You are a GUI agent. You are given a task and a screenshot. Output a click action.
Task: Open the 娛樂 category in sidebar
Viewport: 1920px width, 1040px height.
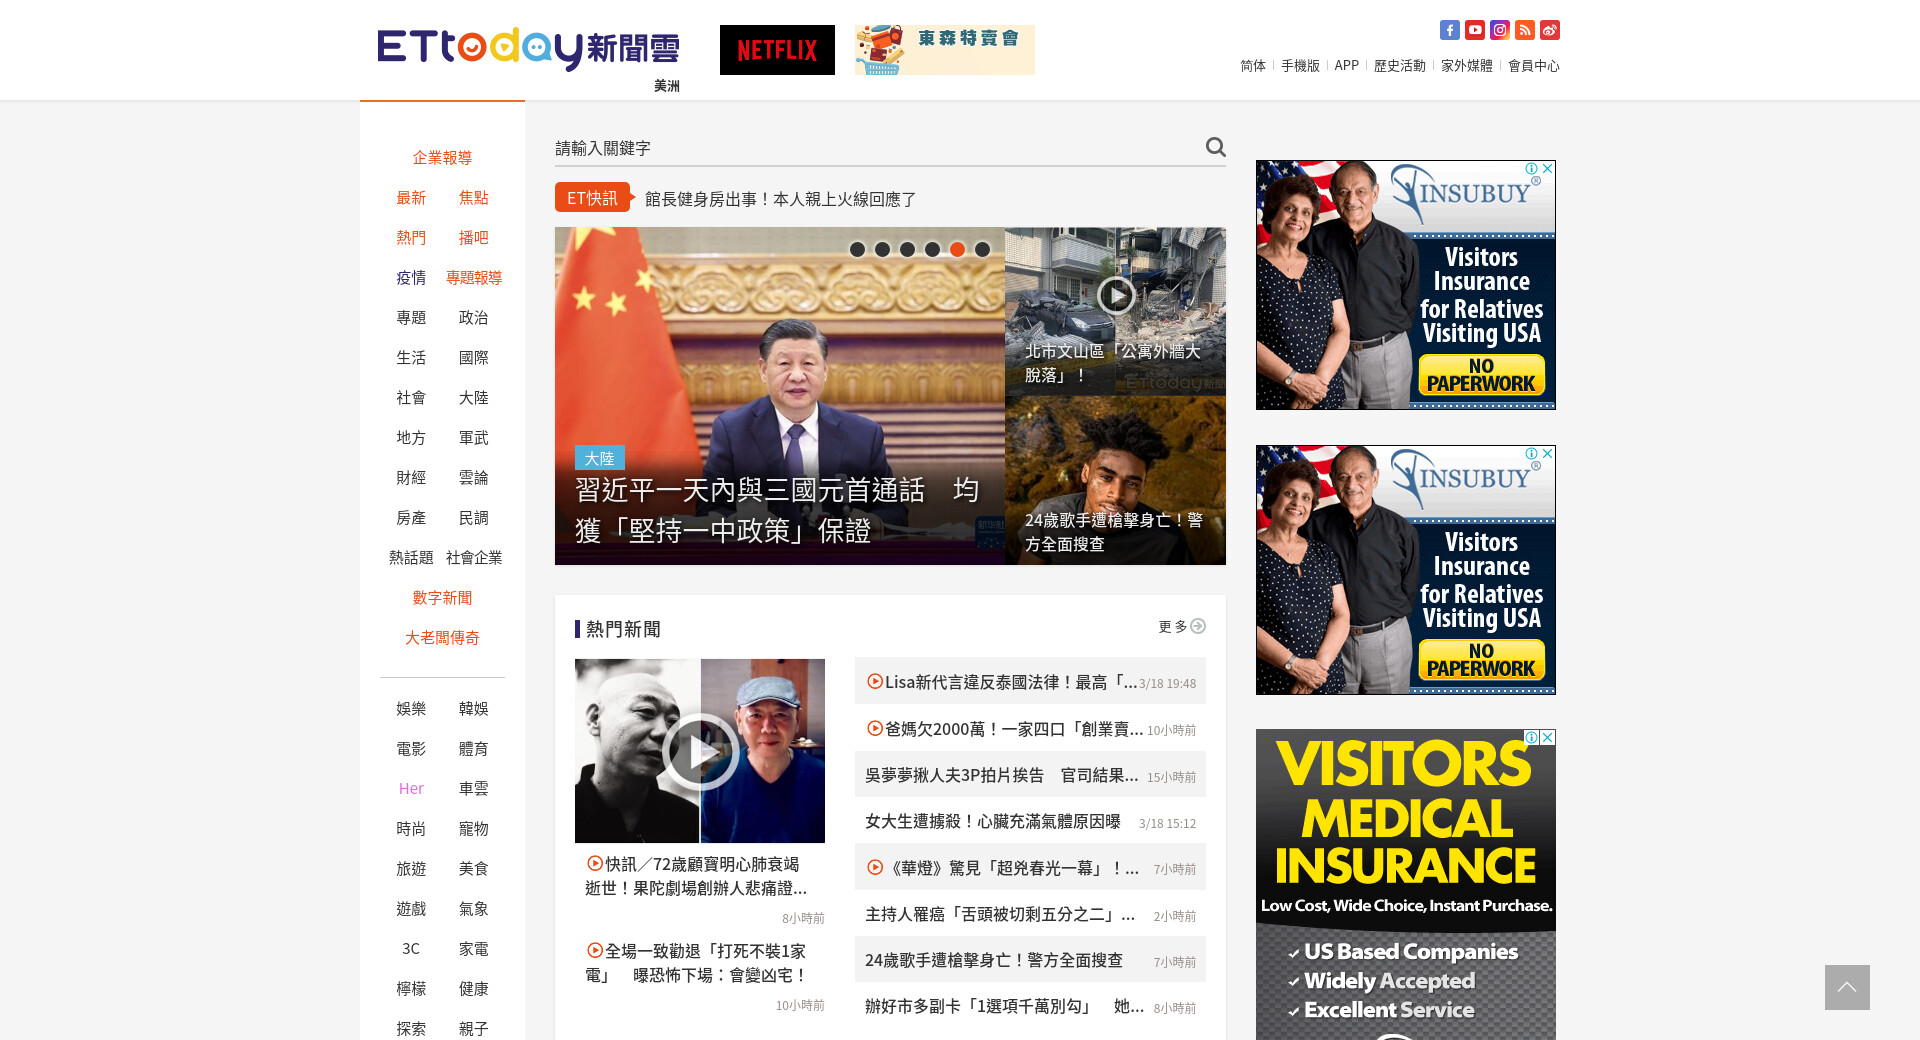(411, 709)
